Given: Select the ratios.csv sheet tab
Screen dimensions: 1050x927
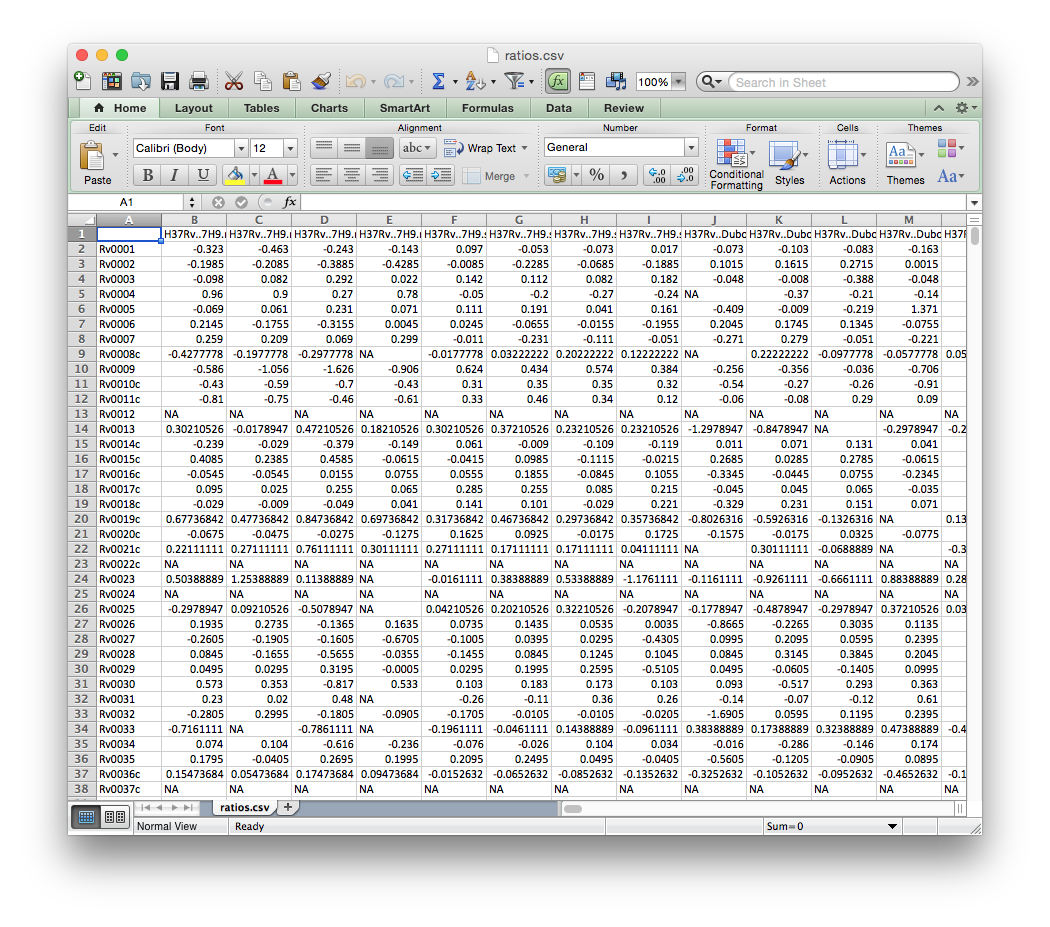Looking at the screenshot, I should (245, 807).
